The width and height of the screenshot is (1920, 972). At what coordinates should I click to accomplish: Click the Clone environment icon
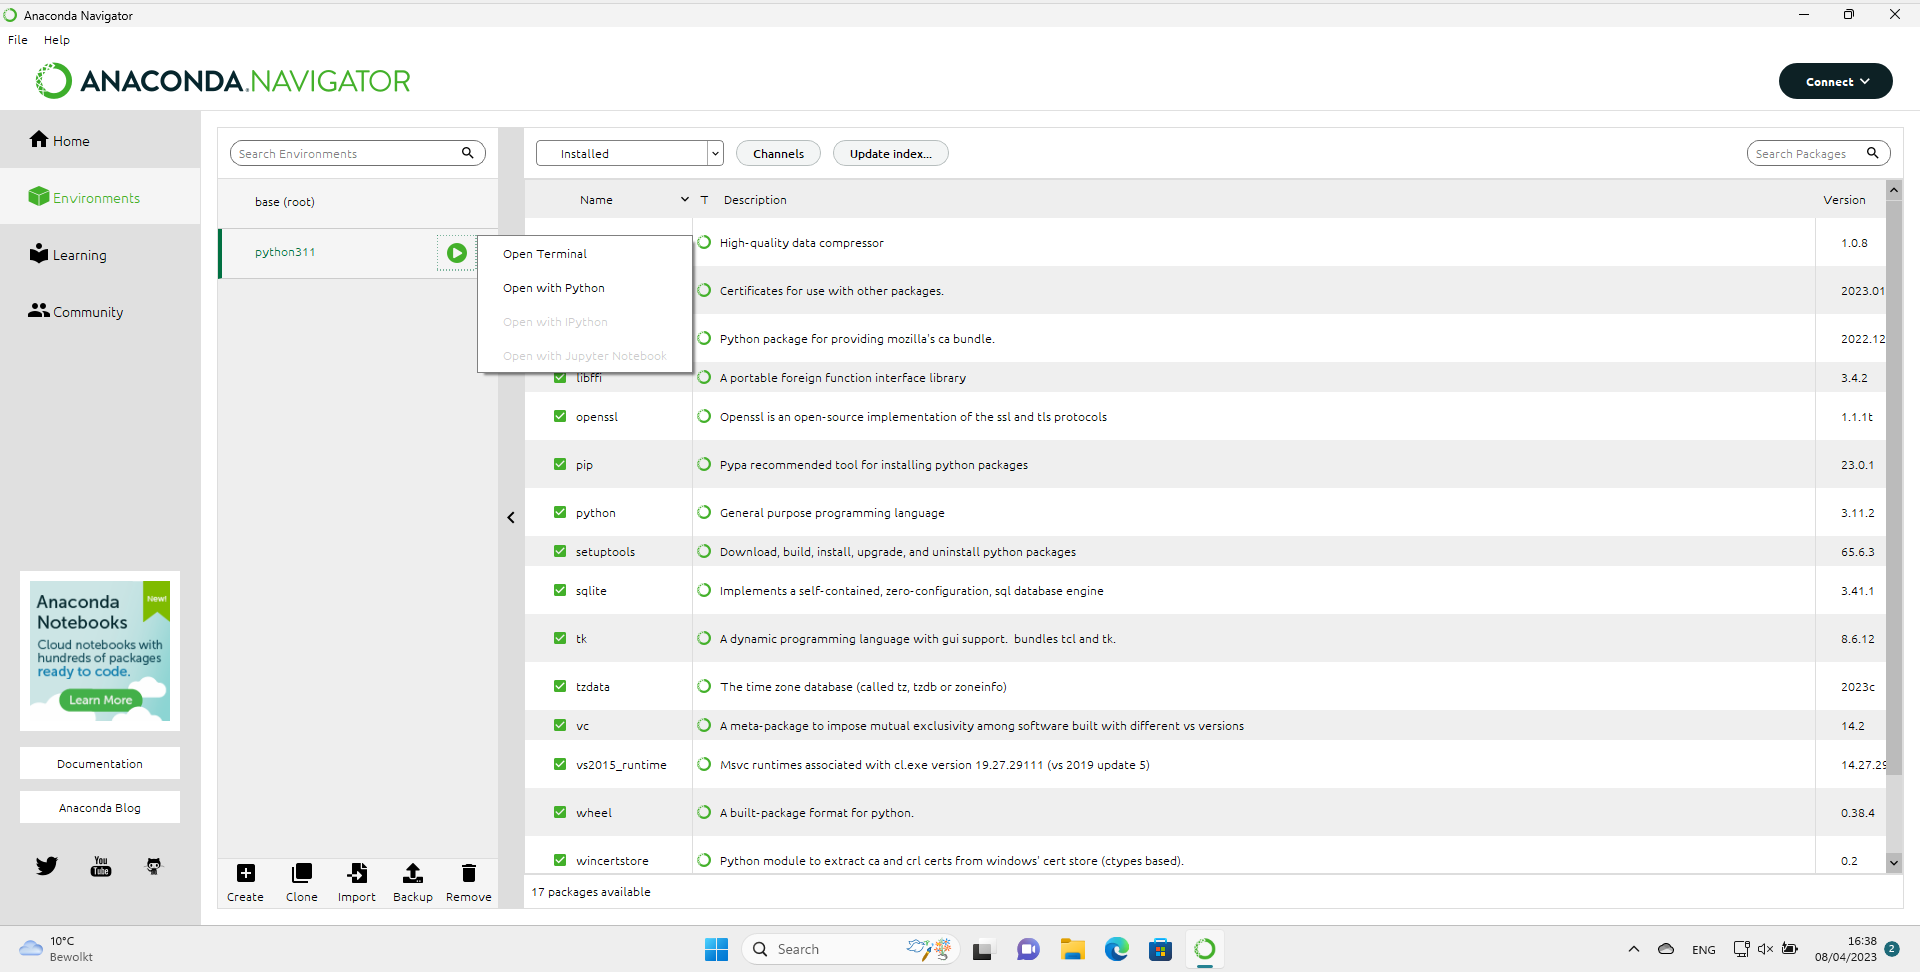pos(302,873)
